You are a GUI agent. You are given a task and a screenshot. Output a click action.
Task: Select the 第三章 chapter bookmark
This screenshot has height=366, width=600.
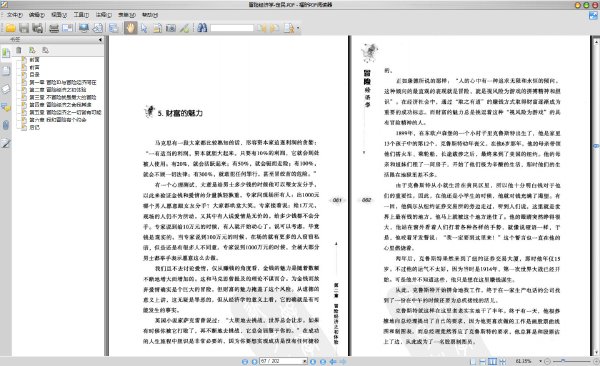63,97
